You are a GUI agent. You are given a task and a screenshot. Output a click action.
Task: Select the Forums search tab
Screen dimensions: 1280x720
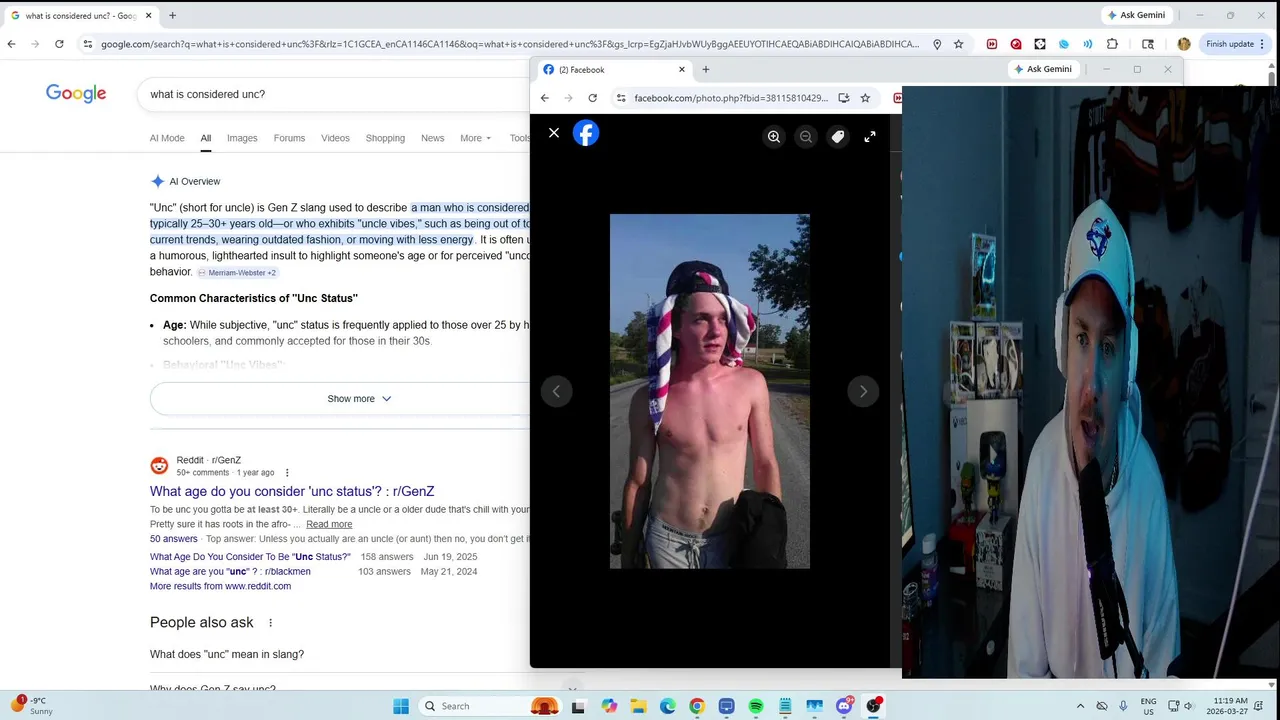coord(289,138)
